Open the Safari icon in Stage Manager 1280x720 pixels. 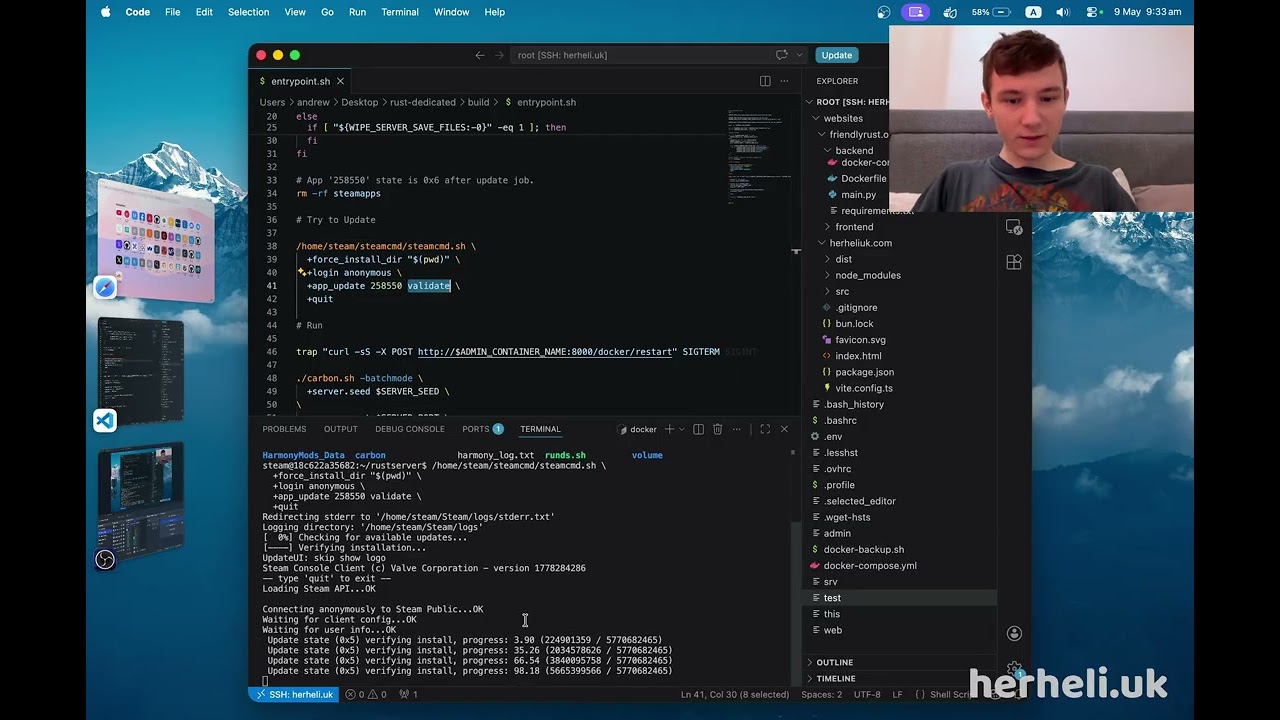pyautogui.click(x=105, y=288)
